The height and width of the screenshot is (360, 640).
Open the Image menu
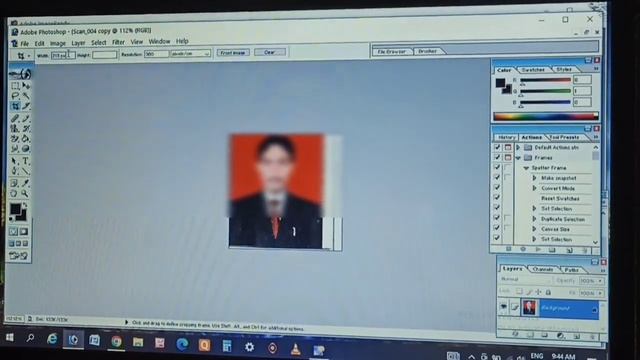point(58,43)
